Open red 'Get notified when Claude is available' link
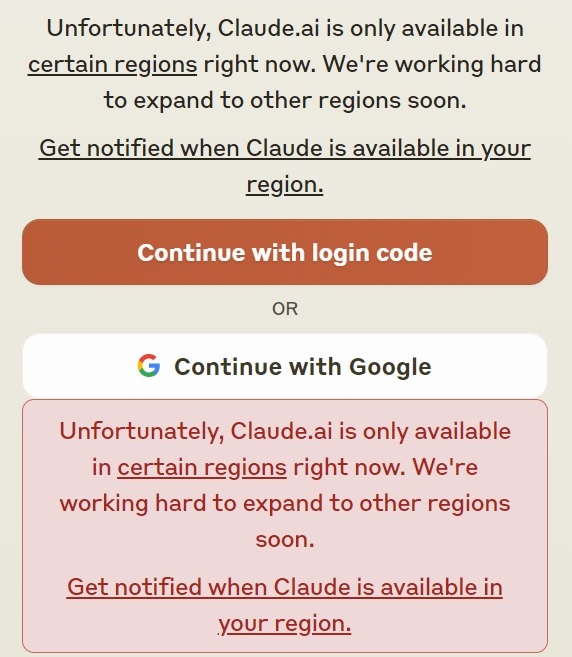 click(285, 605)
